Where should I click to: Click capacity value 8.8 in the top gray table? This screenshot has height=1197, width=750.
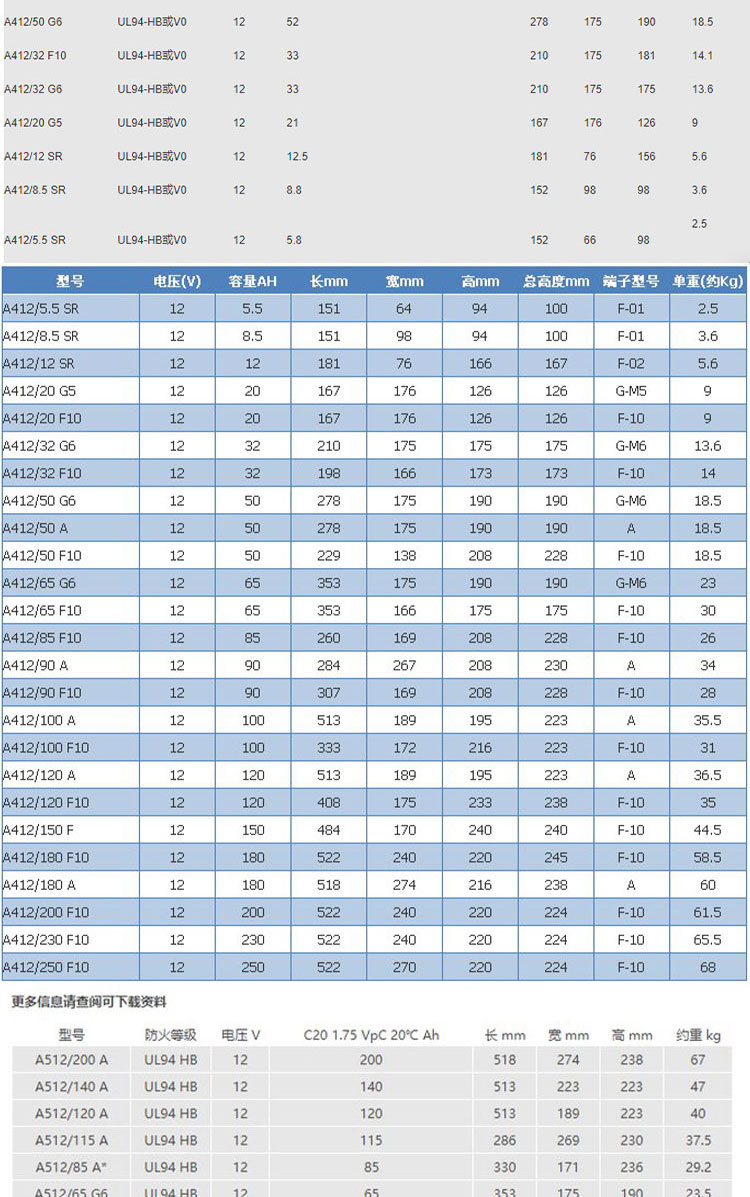(x=294, y=190)
